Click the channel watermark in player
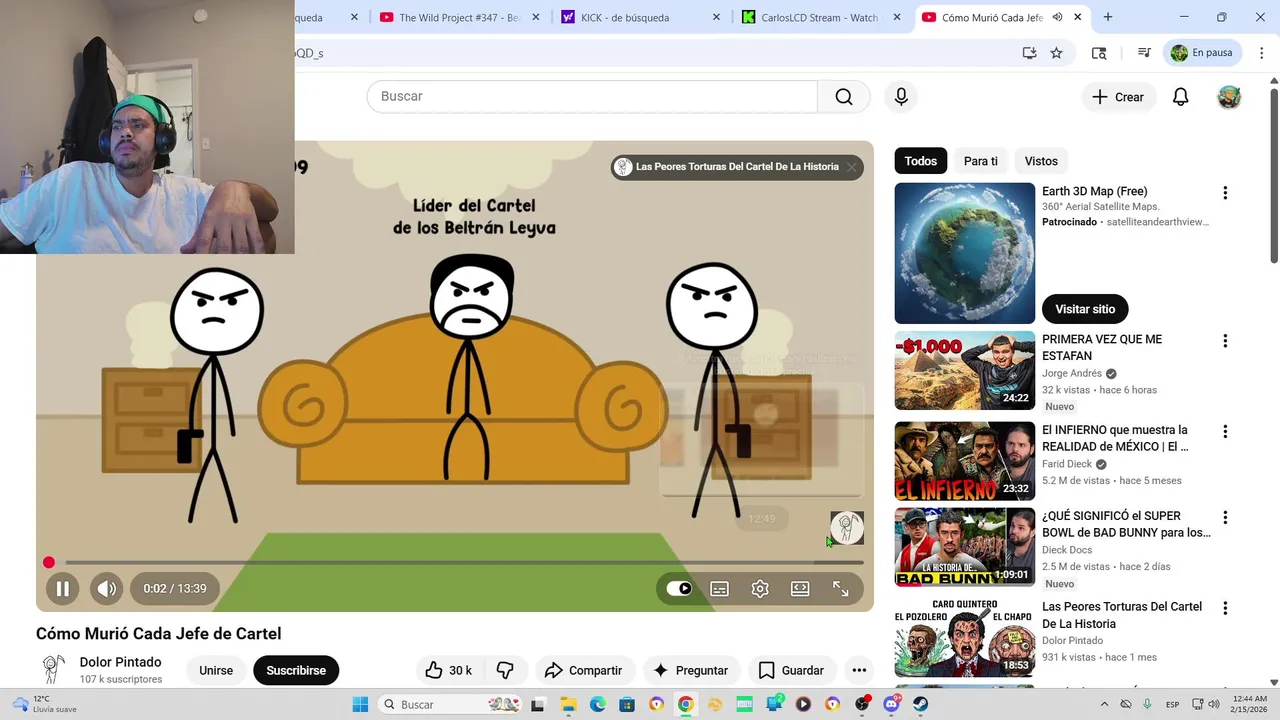The image size is (1280, 720). [847, 528]
